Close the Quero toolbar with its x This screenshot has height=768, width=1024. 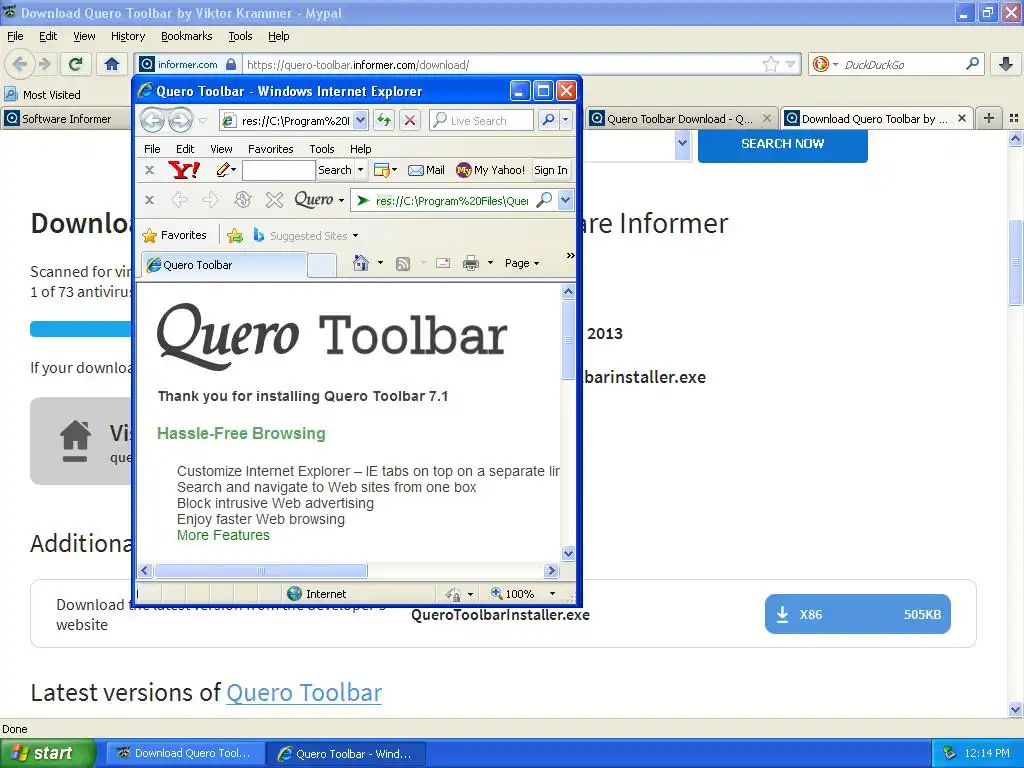pos(149,200)
